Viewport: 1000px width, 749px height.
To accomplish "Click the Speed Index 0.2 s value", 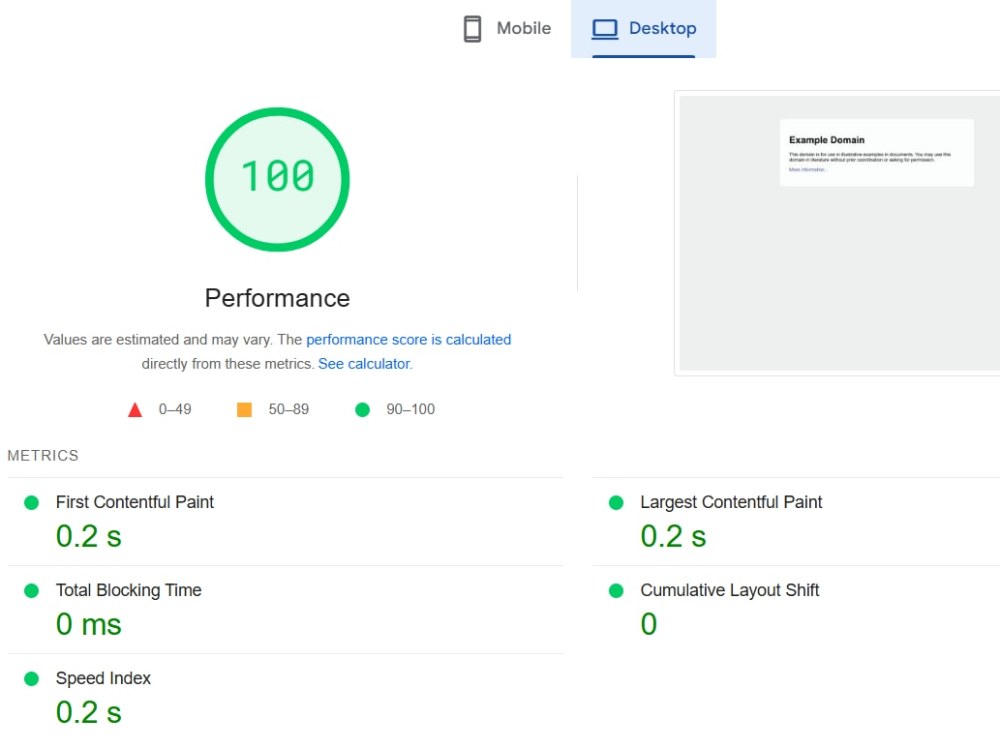I will [x=88, y=712].
